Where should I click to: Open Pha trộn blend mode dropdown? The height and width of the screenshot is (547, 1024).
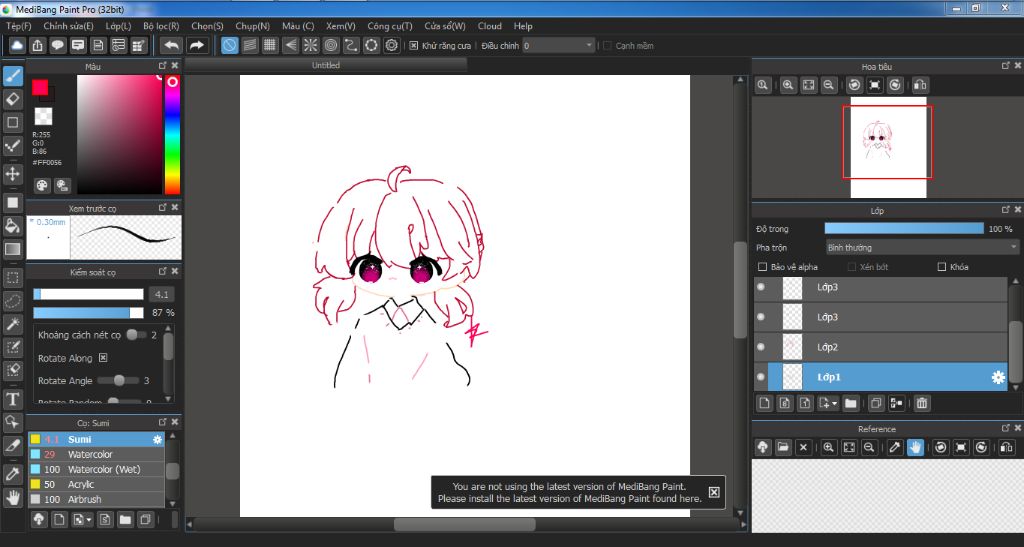pos(921,247)
